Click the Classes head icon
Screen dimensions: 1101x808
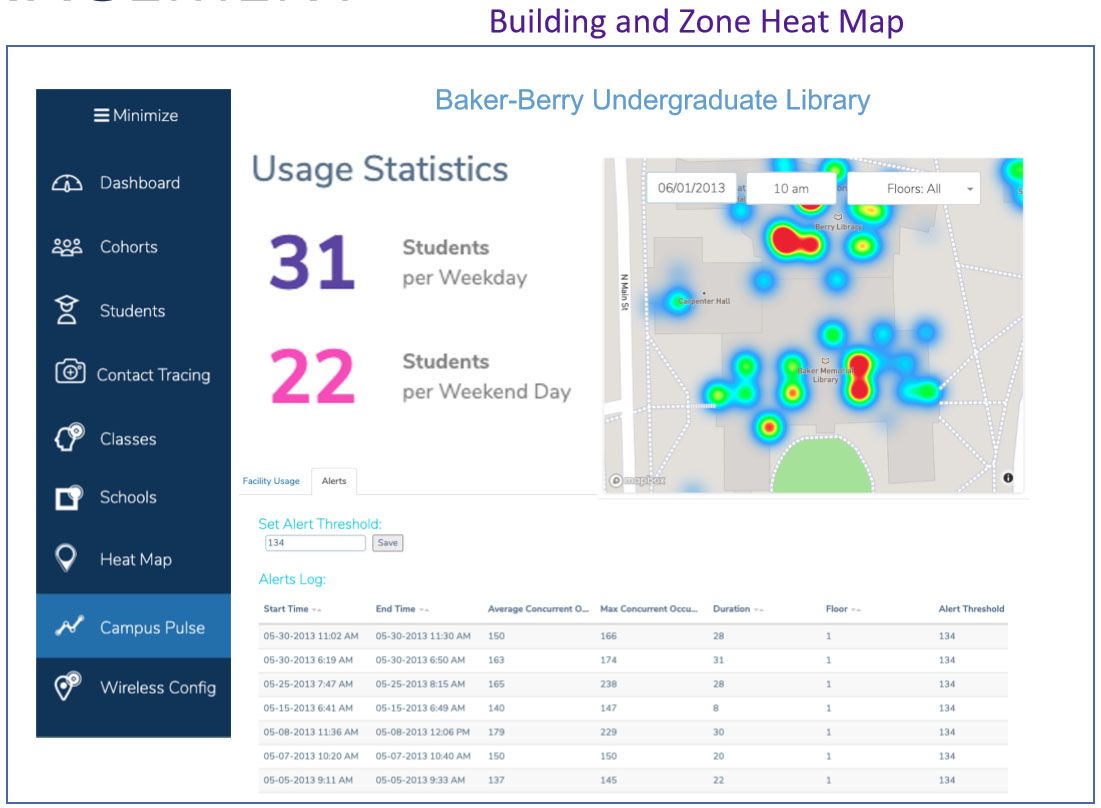[x=67, y=438]
